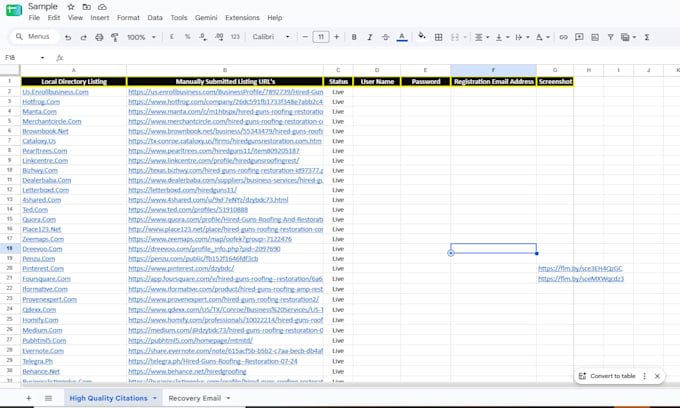Switch to Recovery Email sheet tab
This screenshot has width=680, height=408.
pos(195,398)
